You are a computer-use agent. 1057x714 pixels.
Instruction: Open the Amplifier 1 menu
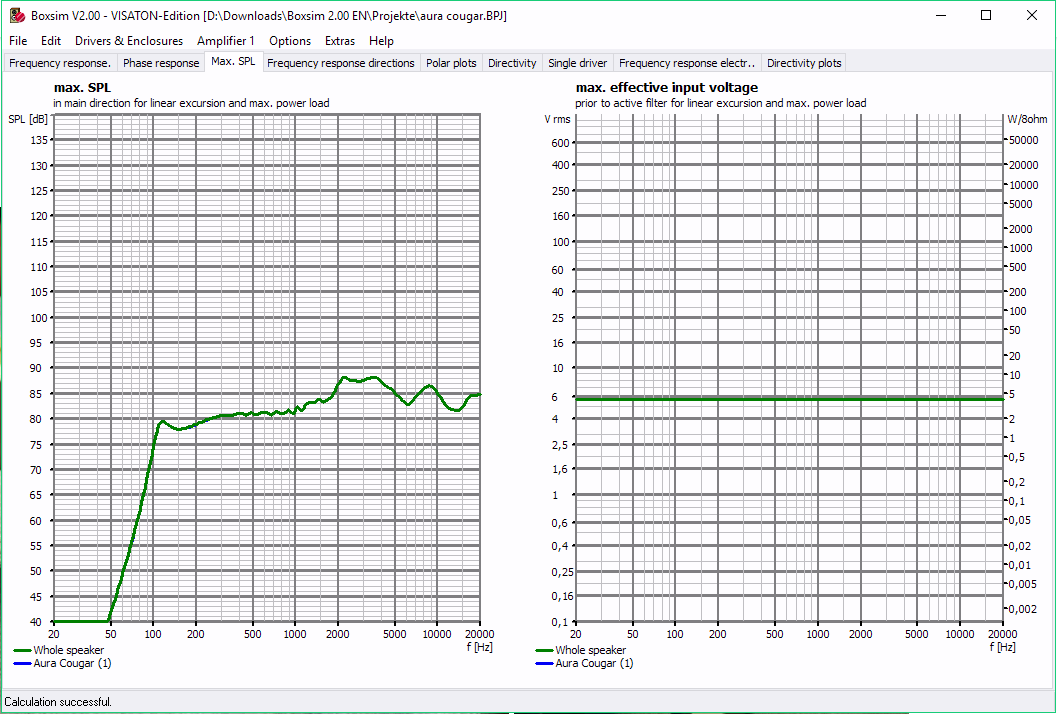pos(226,41)
